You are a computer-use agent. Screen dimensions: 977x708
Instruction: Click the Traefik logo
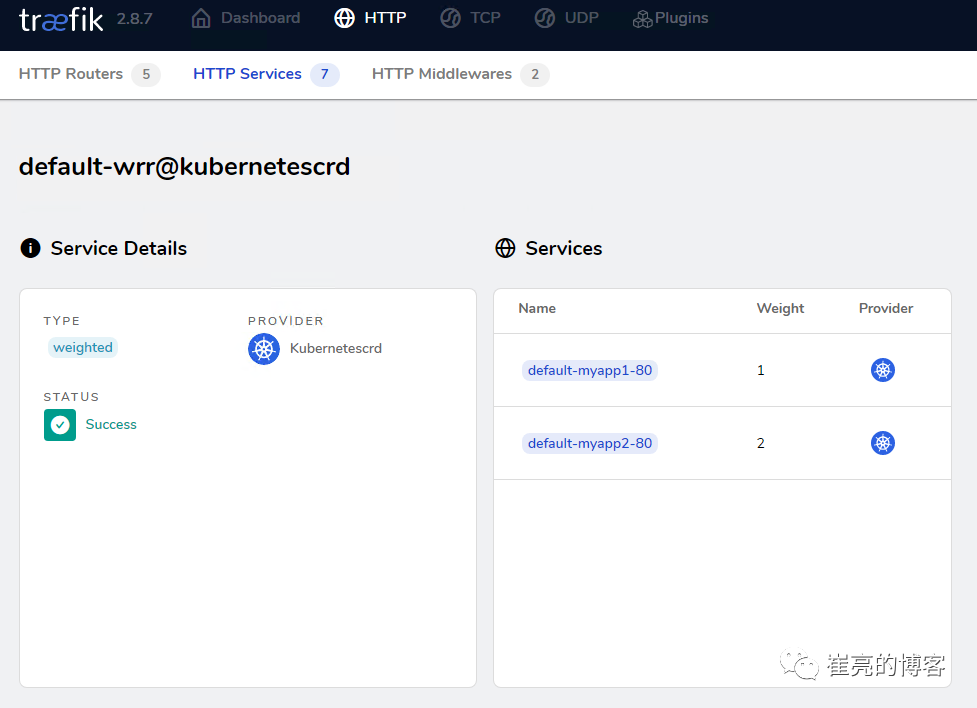[x=61, y=19]
